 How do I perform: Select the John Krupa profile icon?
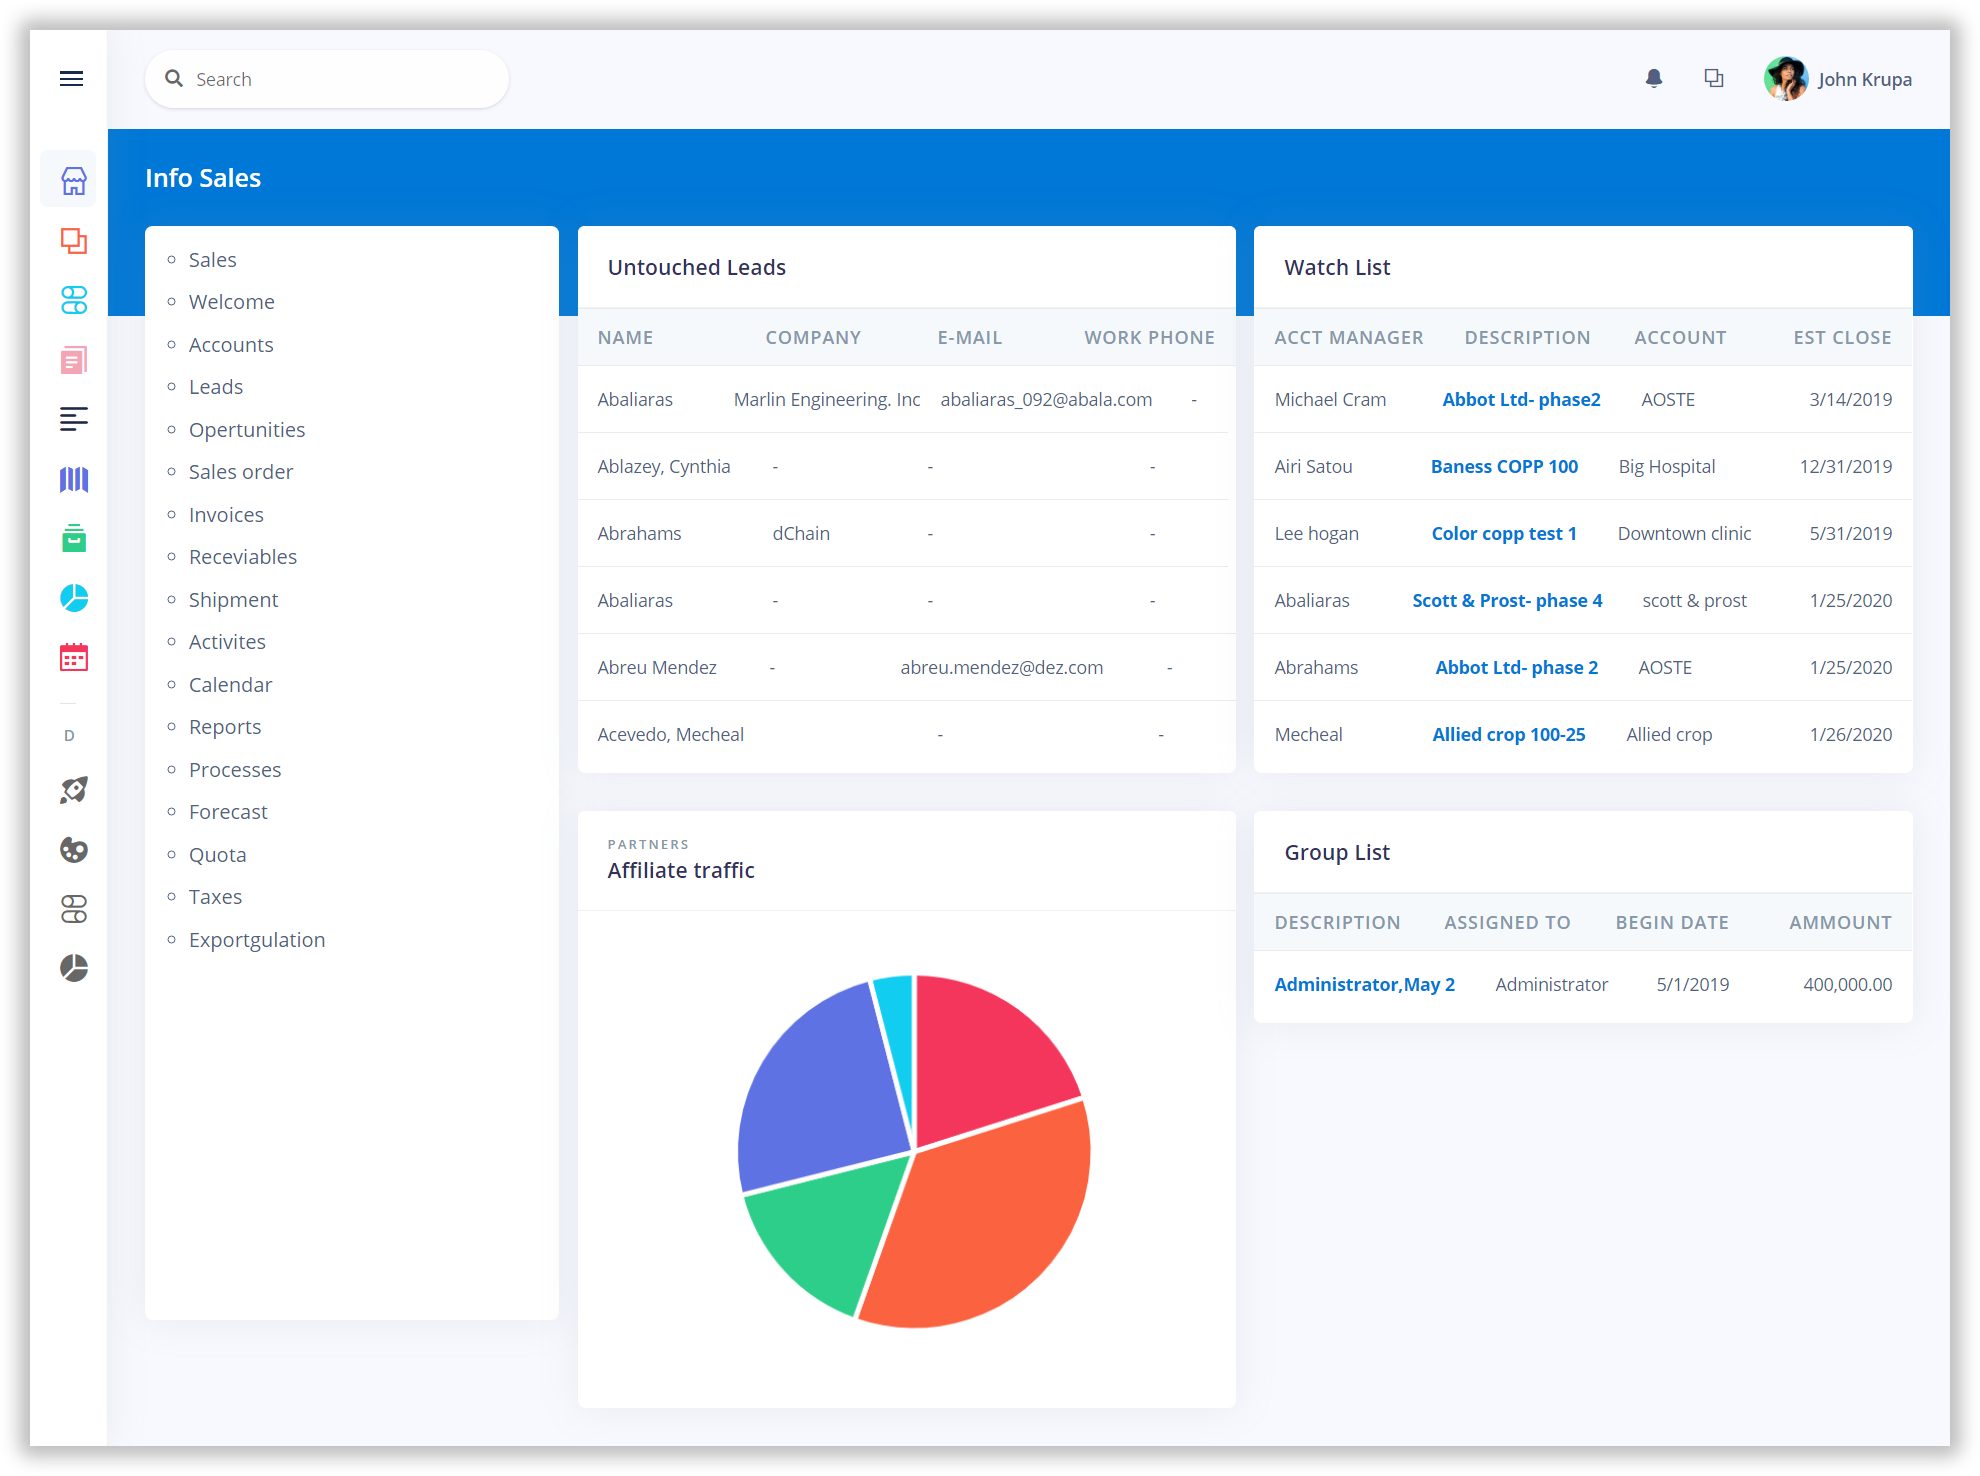(x=1785, y=78)
